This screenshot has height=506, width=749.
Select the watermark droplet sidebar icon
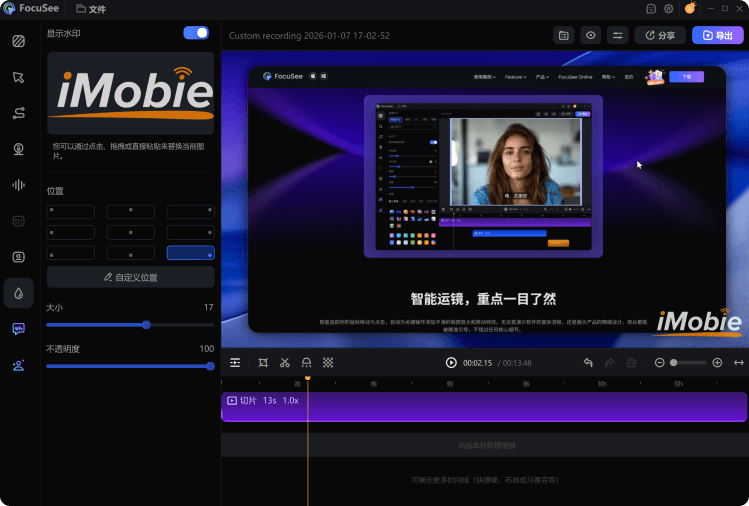[x=19, y=293]
